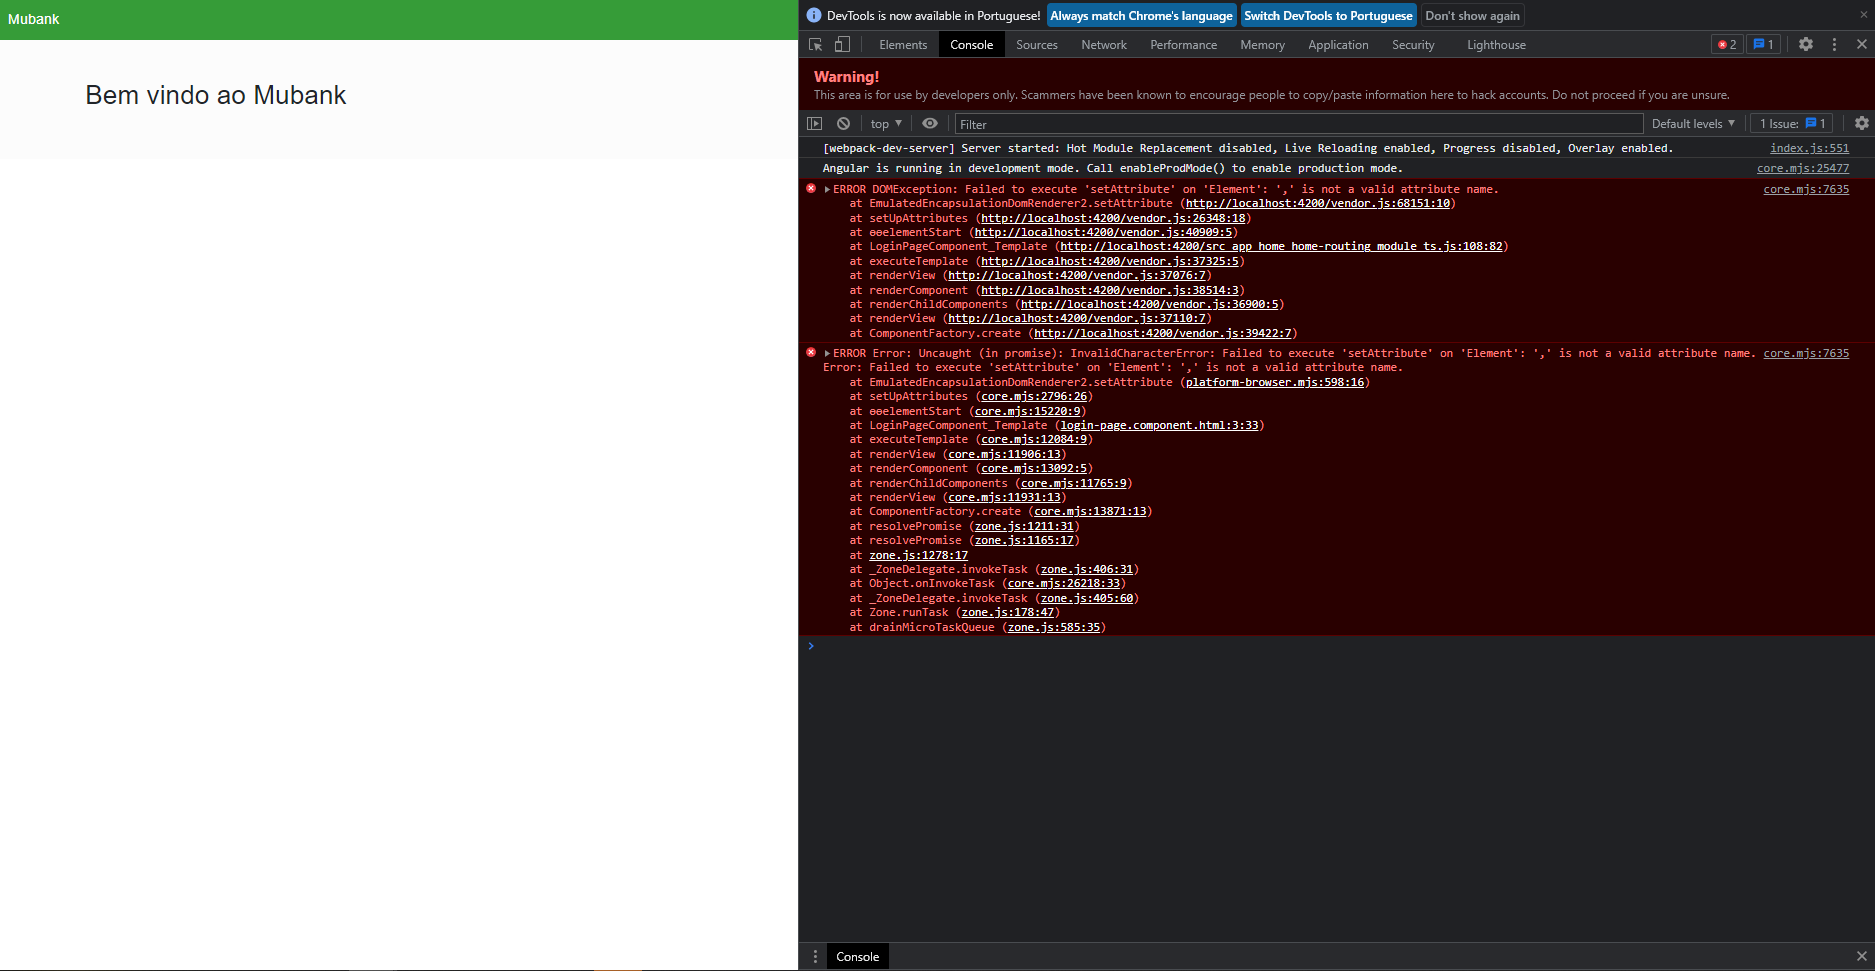Toggle the device toolbar icon
Screen dimensions: 1875x971
pyautogui.click(x=842, y=45)
